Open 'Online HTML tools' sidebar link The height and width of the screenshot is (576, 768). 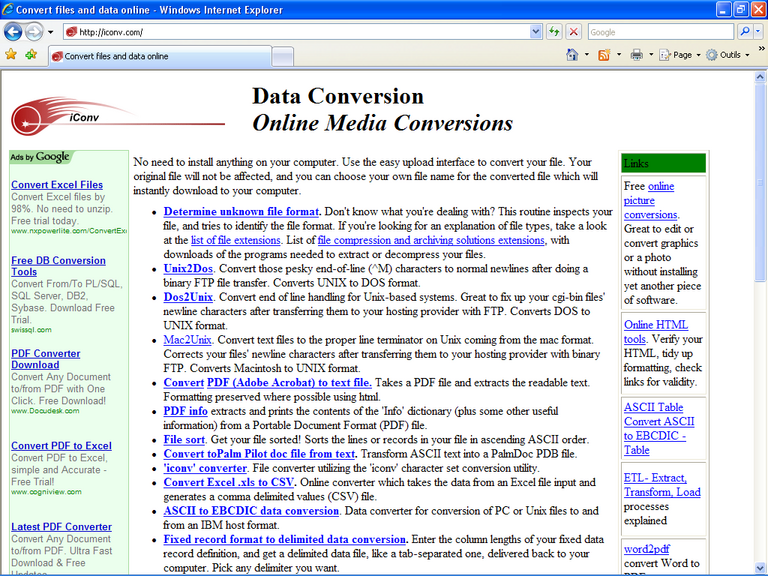(655, 332)
